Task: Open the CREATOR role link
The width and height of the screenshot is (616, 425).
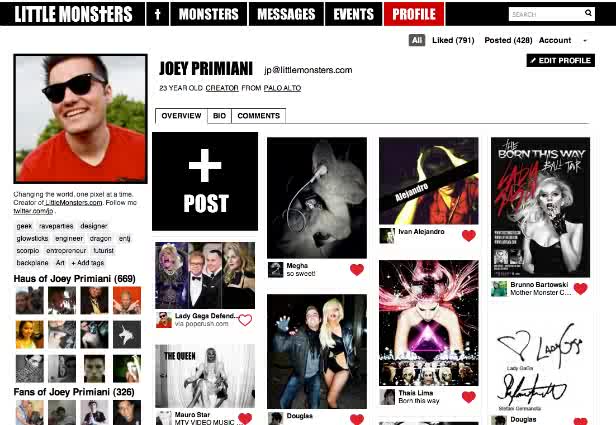Action: [x=222, y=88]
